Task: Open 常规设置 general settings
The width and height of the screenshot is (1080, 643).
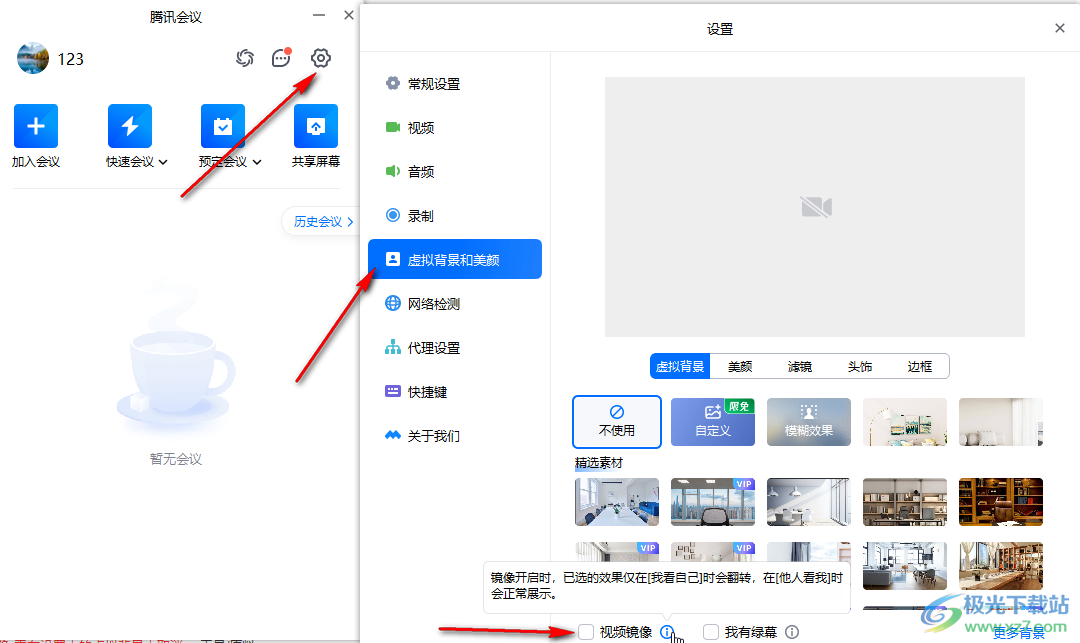Action: coord(455,84)
